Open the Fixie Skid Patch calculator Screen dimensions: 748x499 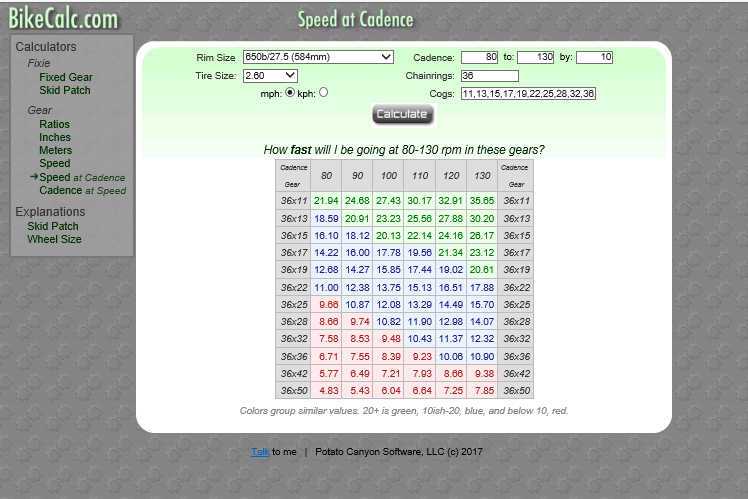point(65,90)
